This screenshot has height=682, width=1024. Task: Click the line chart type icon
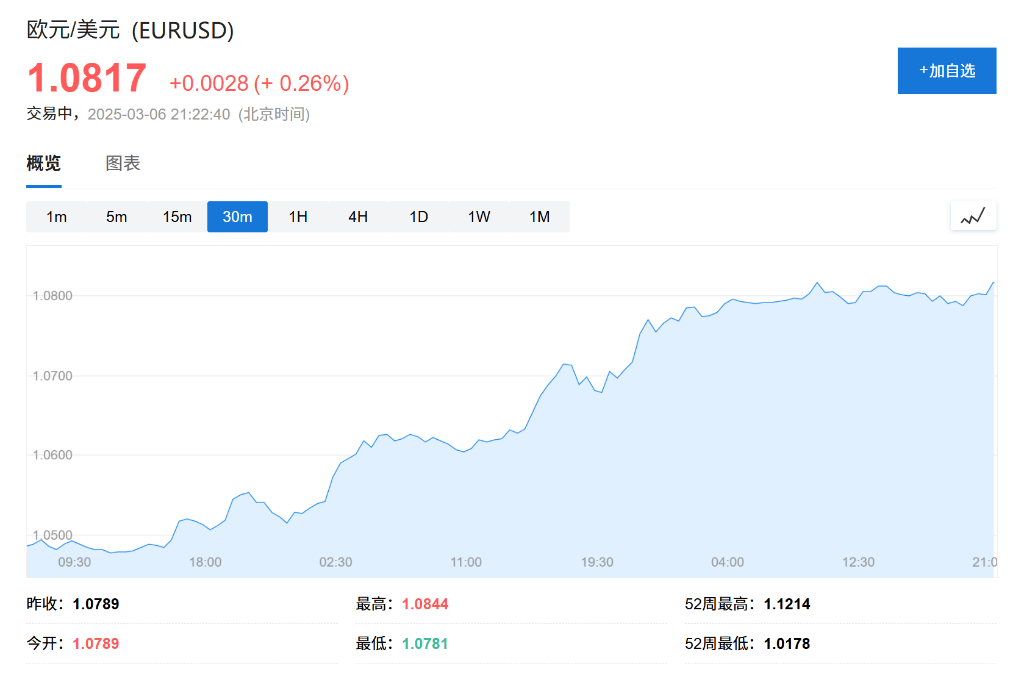(x=973, y=216)
